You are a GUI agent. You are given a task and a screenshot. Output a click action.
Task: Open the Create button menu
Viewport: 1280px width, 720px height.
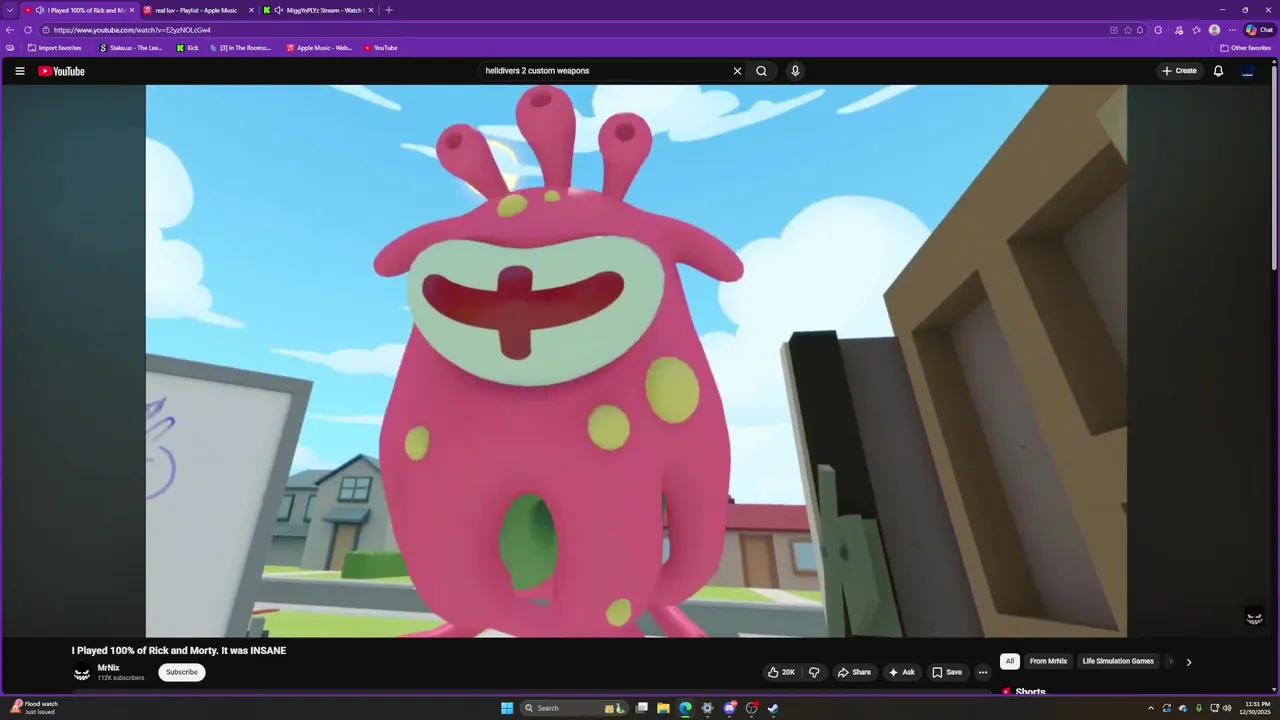[x=1179, y=71]
